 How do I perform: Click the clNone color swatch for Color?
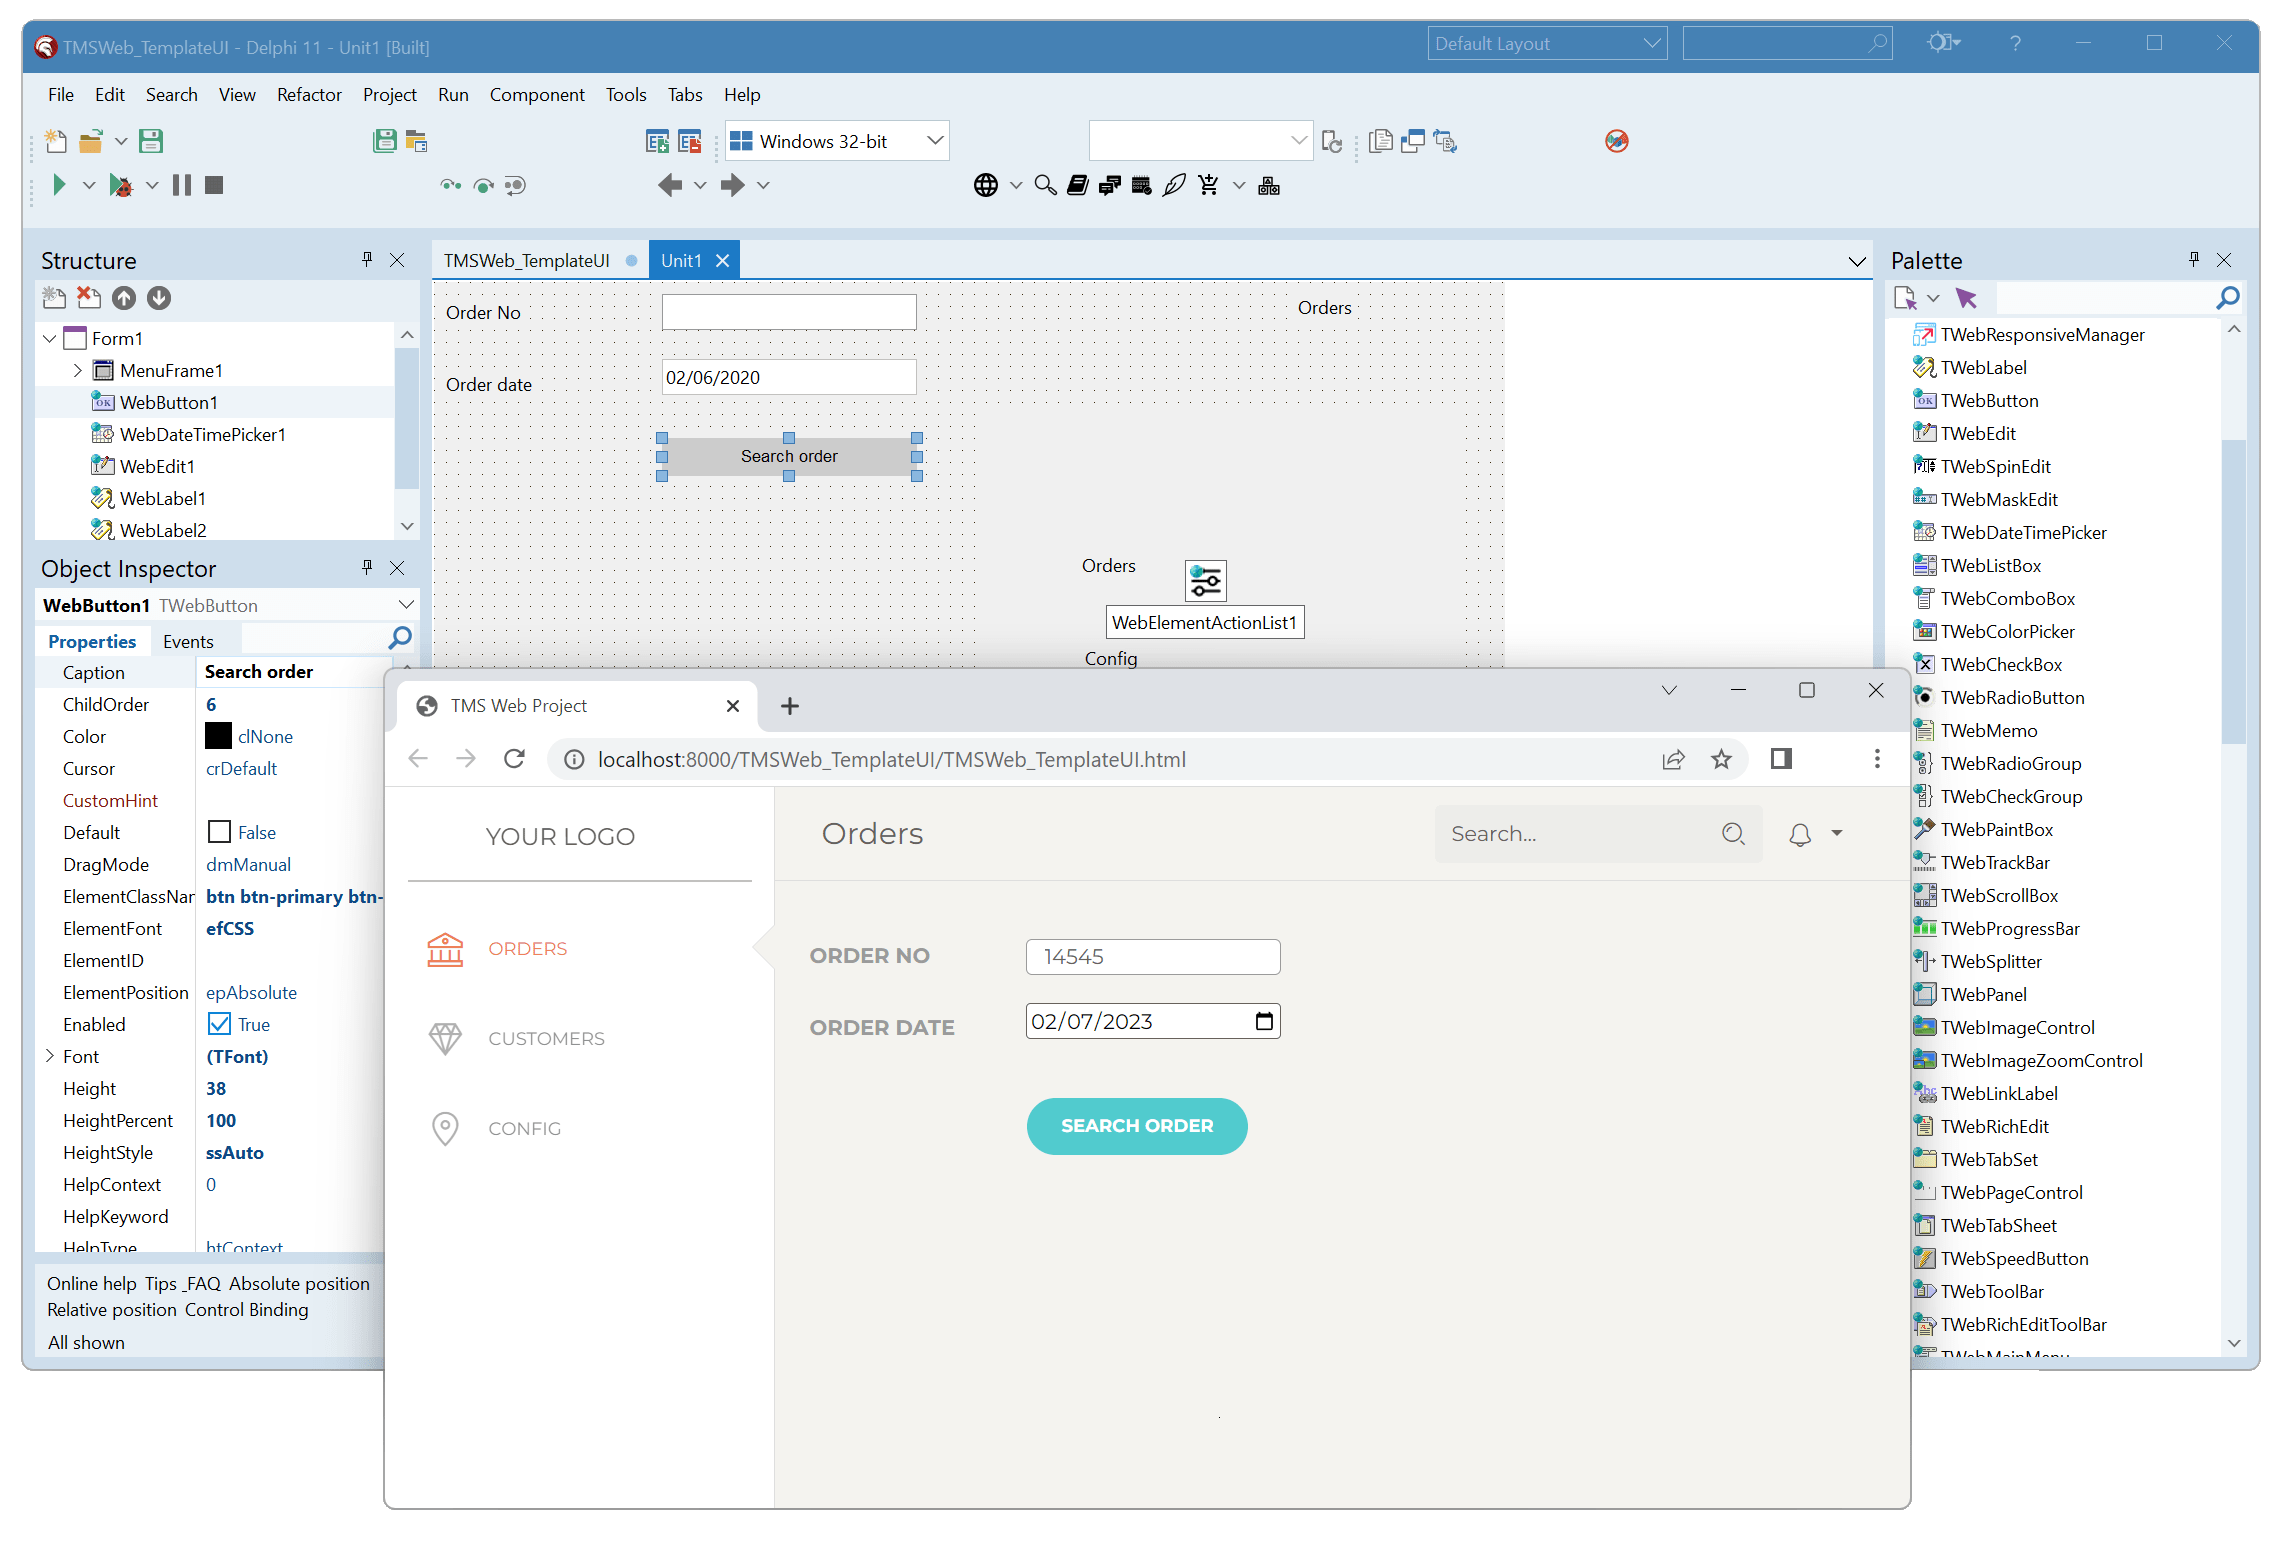coord(219,736)
